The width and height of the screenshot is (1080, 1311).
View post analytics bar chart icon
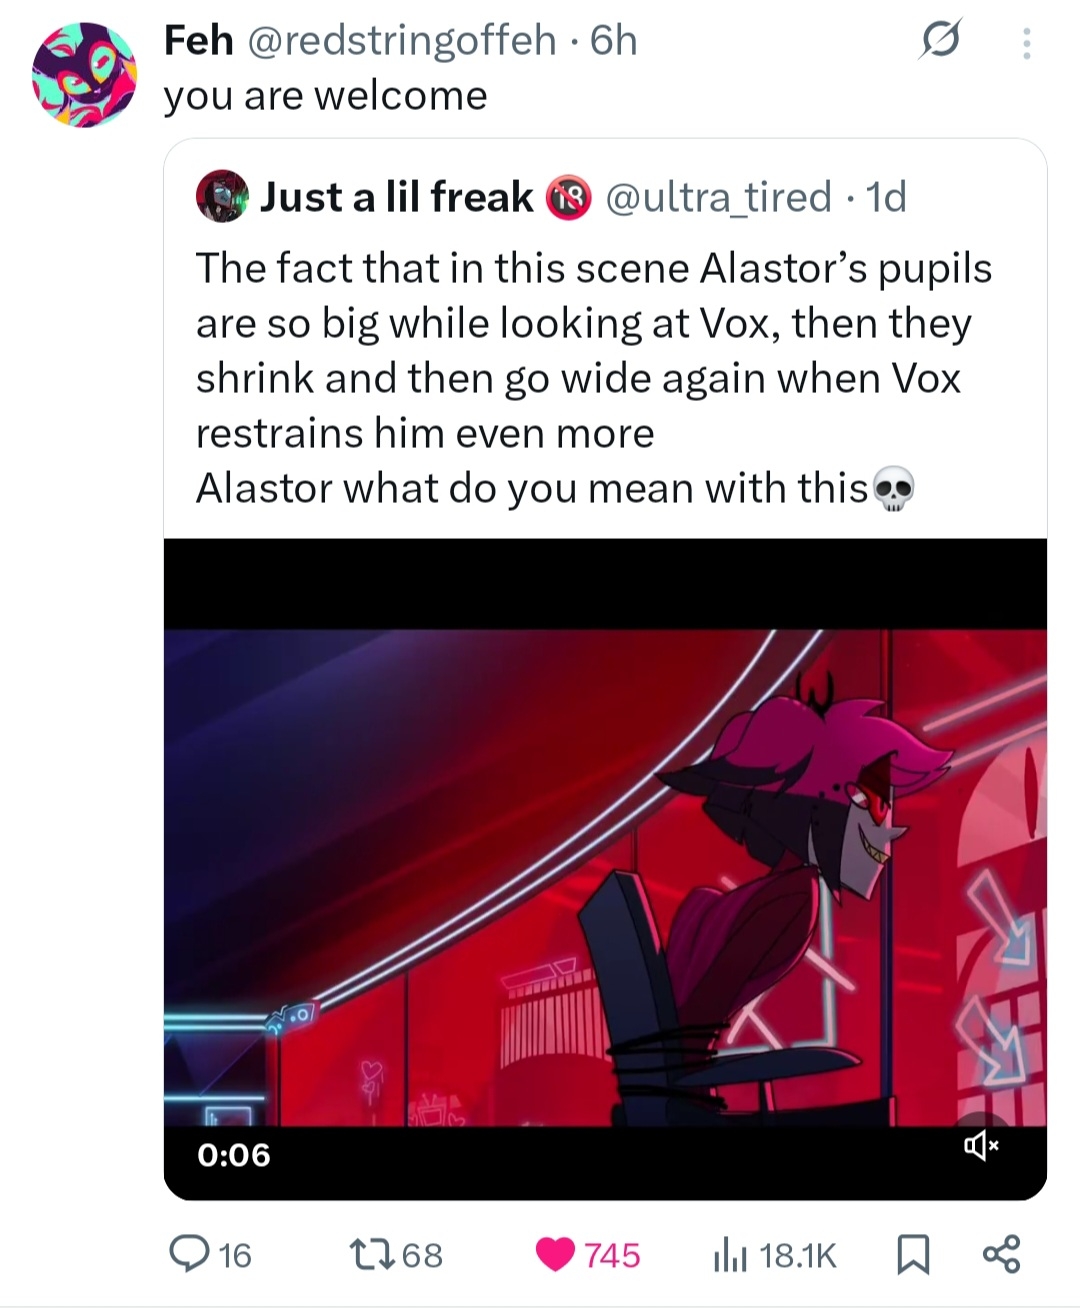(x=729, y=1254)
